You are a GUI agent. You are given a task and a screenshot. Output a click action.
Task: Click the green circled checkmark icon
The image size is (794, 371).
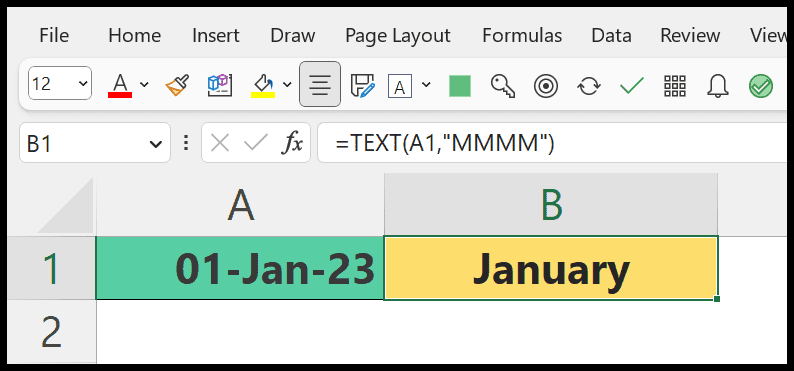[x=761, y=86]
